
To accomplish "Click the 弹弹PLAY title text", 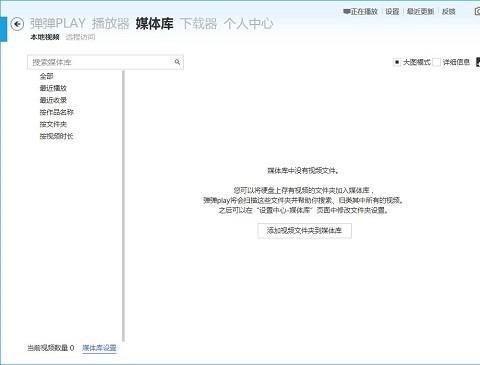I will pyautogui.click(x=58, y=24).
